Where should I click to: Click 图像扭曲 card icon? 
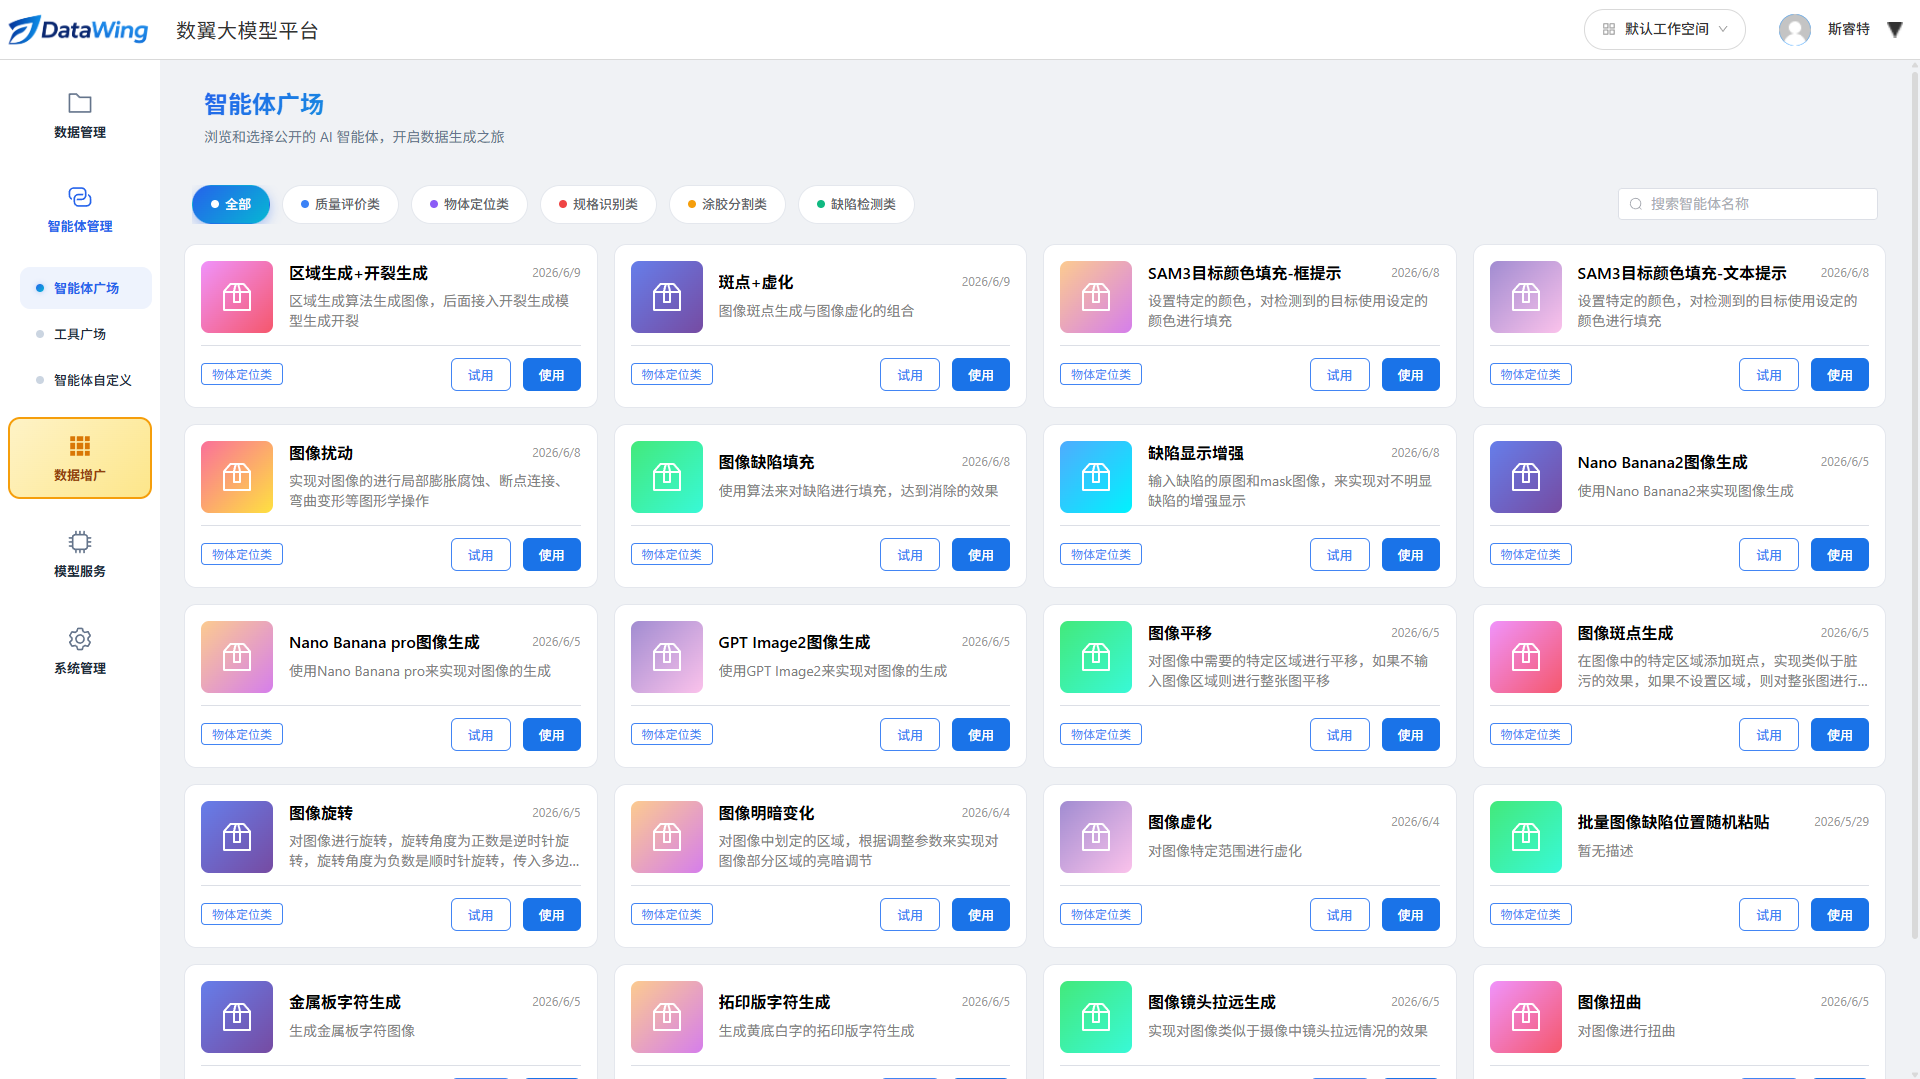click(1526, 1017)
